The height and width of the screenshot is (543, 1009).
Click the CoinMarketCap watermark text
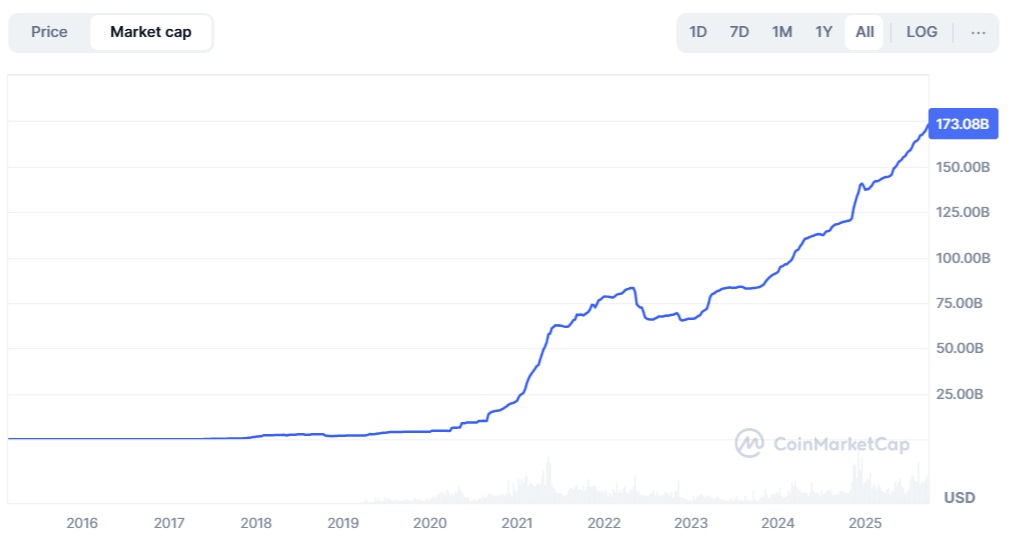pyautogui.click(x=842, y=444)
